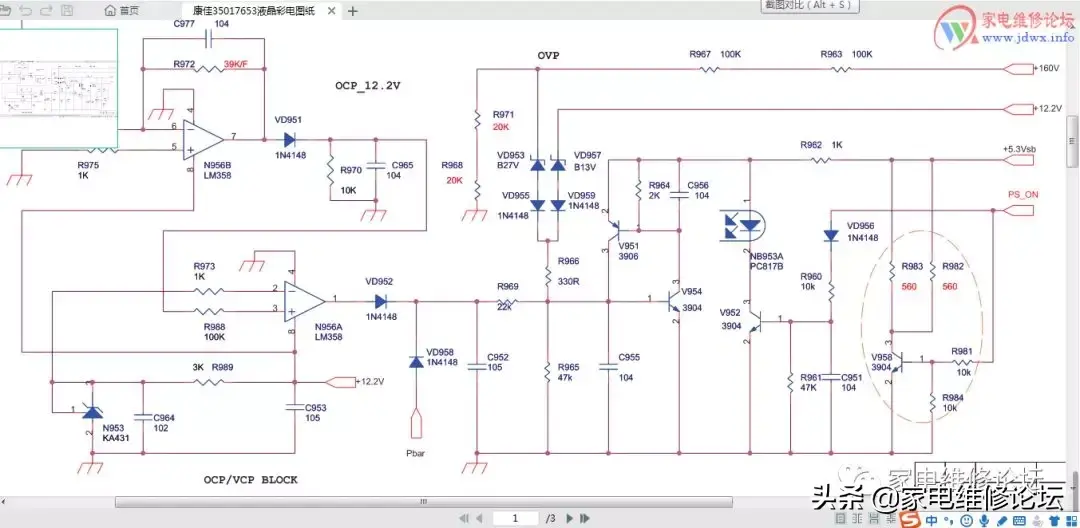Click the V952 3904 transistor label
Viewport: 1080px width, 528px height.
[x=733, y=319]
